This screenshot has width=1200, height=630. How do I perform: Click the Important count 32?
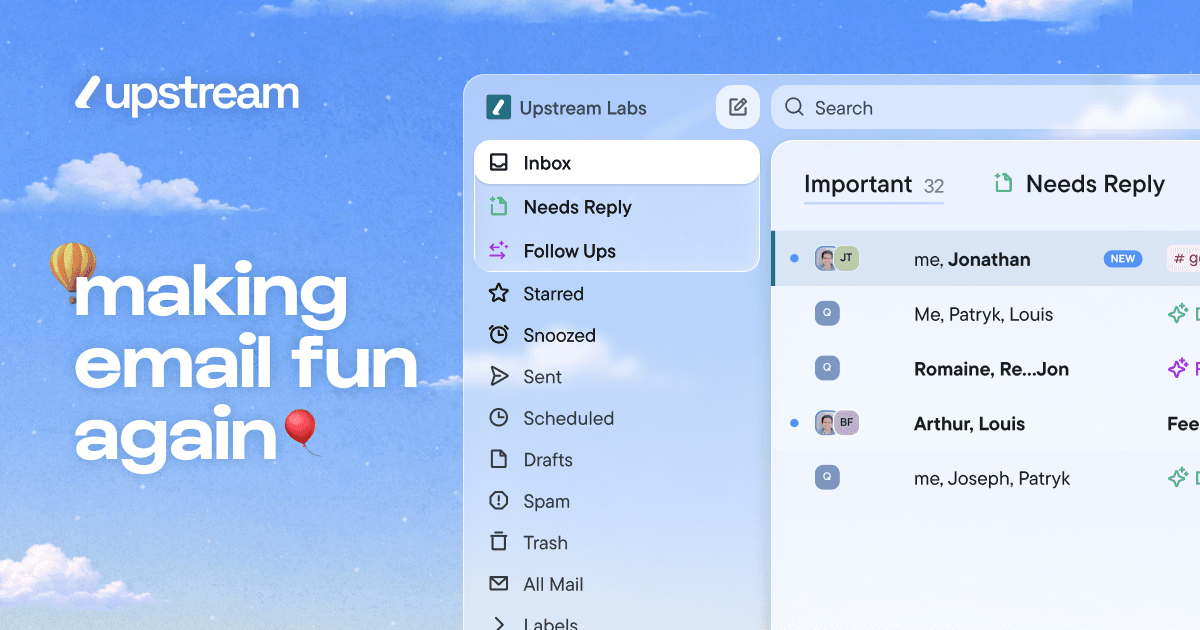click(934, 186)
